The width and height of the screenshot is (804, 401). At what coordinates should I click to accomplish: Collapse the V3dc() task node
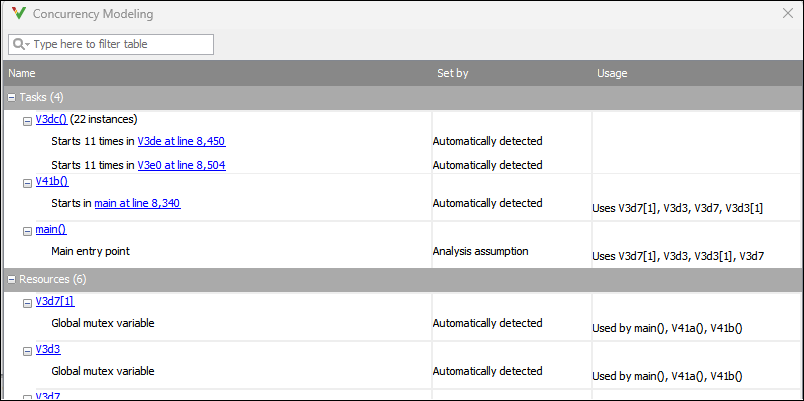tap(27, 121)
